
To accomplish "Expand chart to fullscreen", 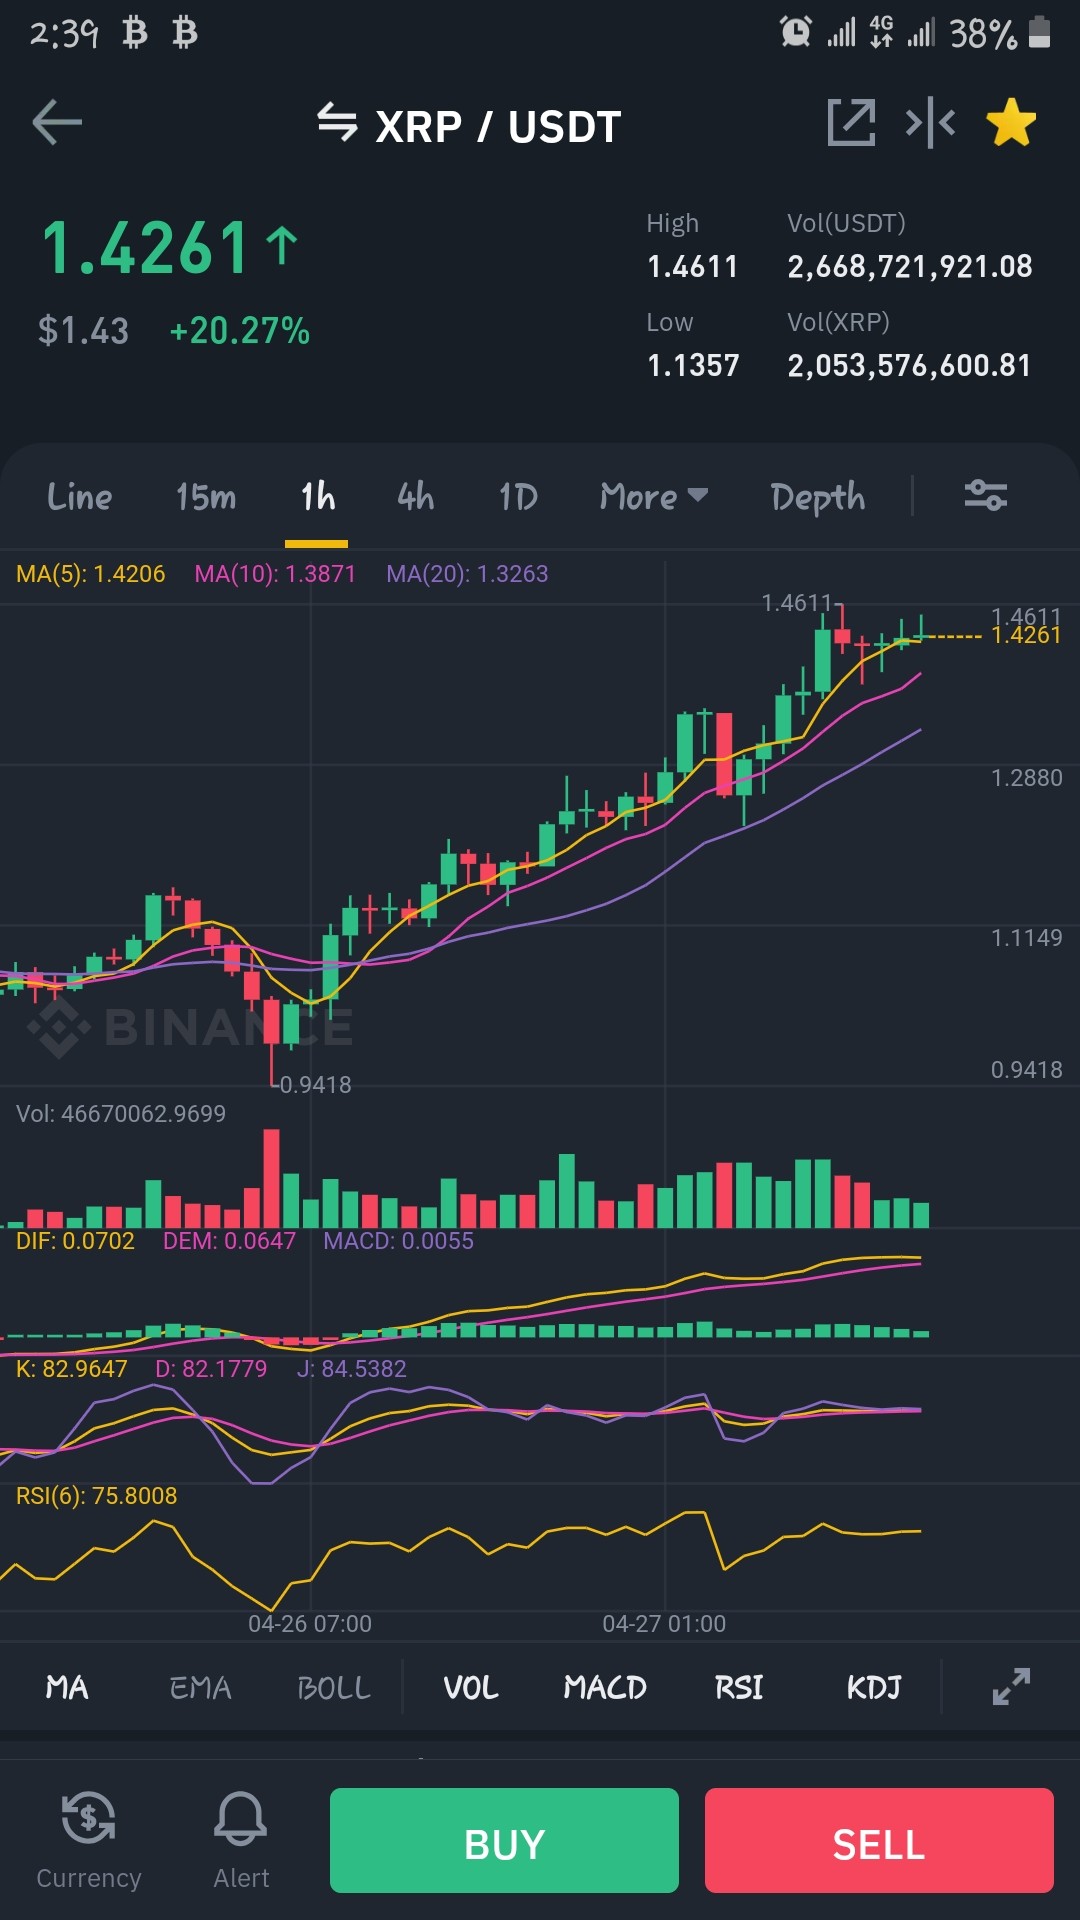I will [x=1011, y=1686].
